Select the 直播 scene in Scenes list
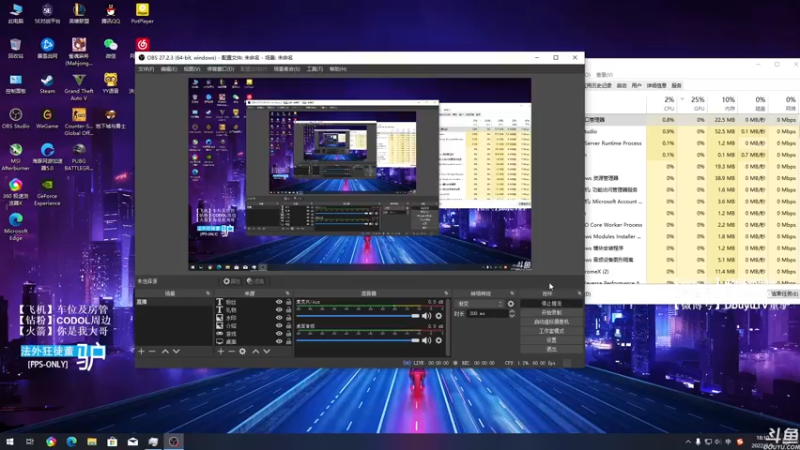Screen dimensions: 800x450 pos(173,302)
